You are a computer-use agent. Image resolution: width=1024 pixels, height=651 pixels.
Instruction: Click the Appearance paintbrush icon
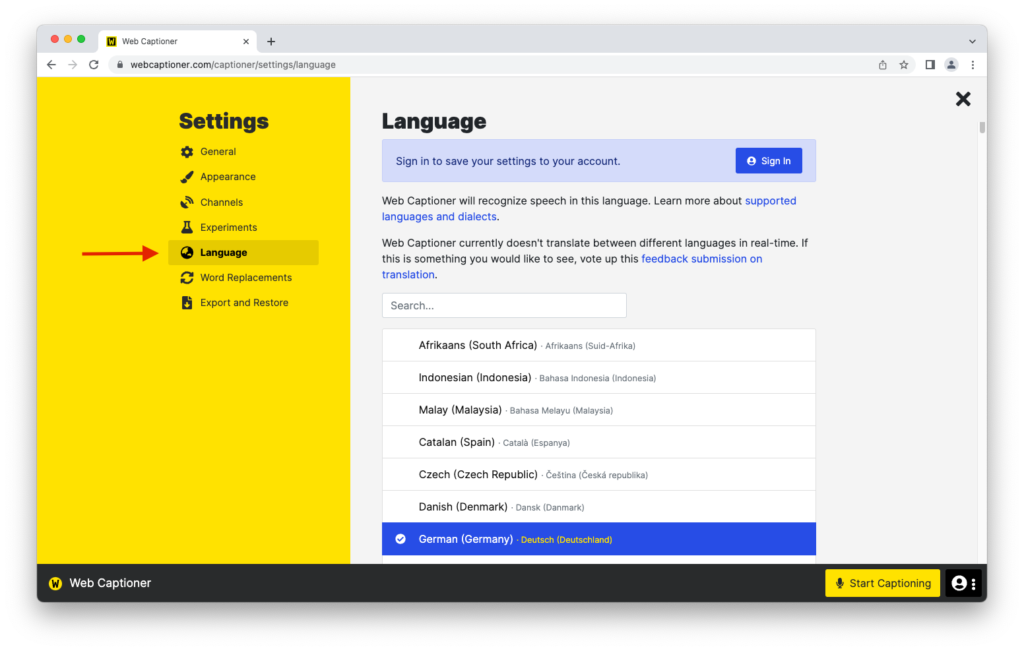click(x=187, y=177)
